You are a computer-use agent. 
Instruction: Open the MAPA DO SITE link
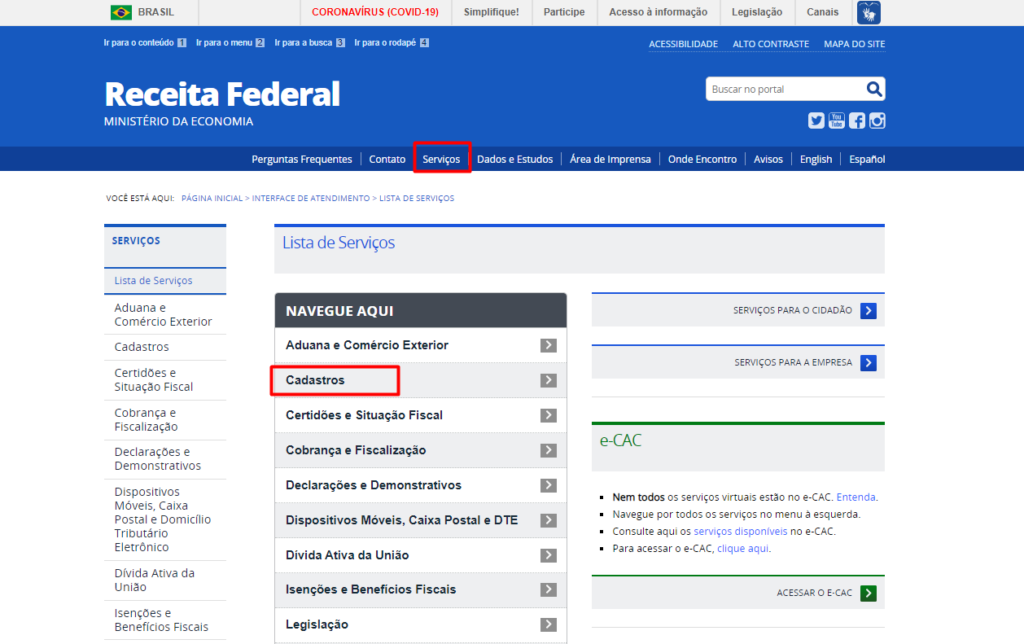point(854,44)
